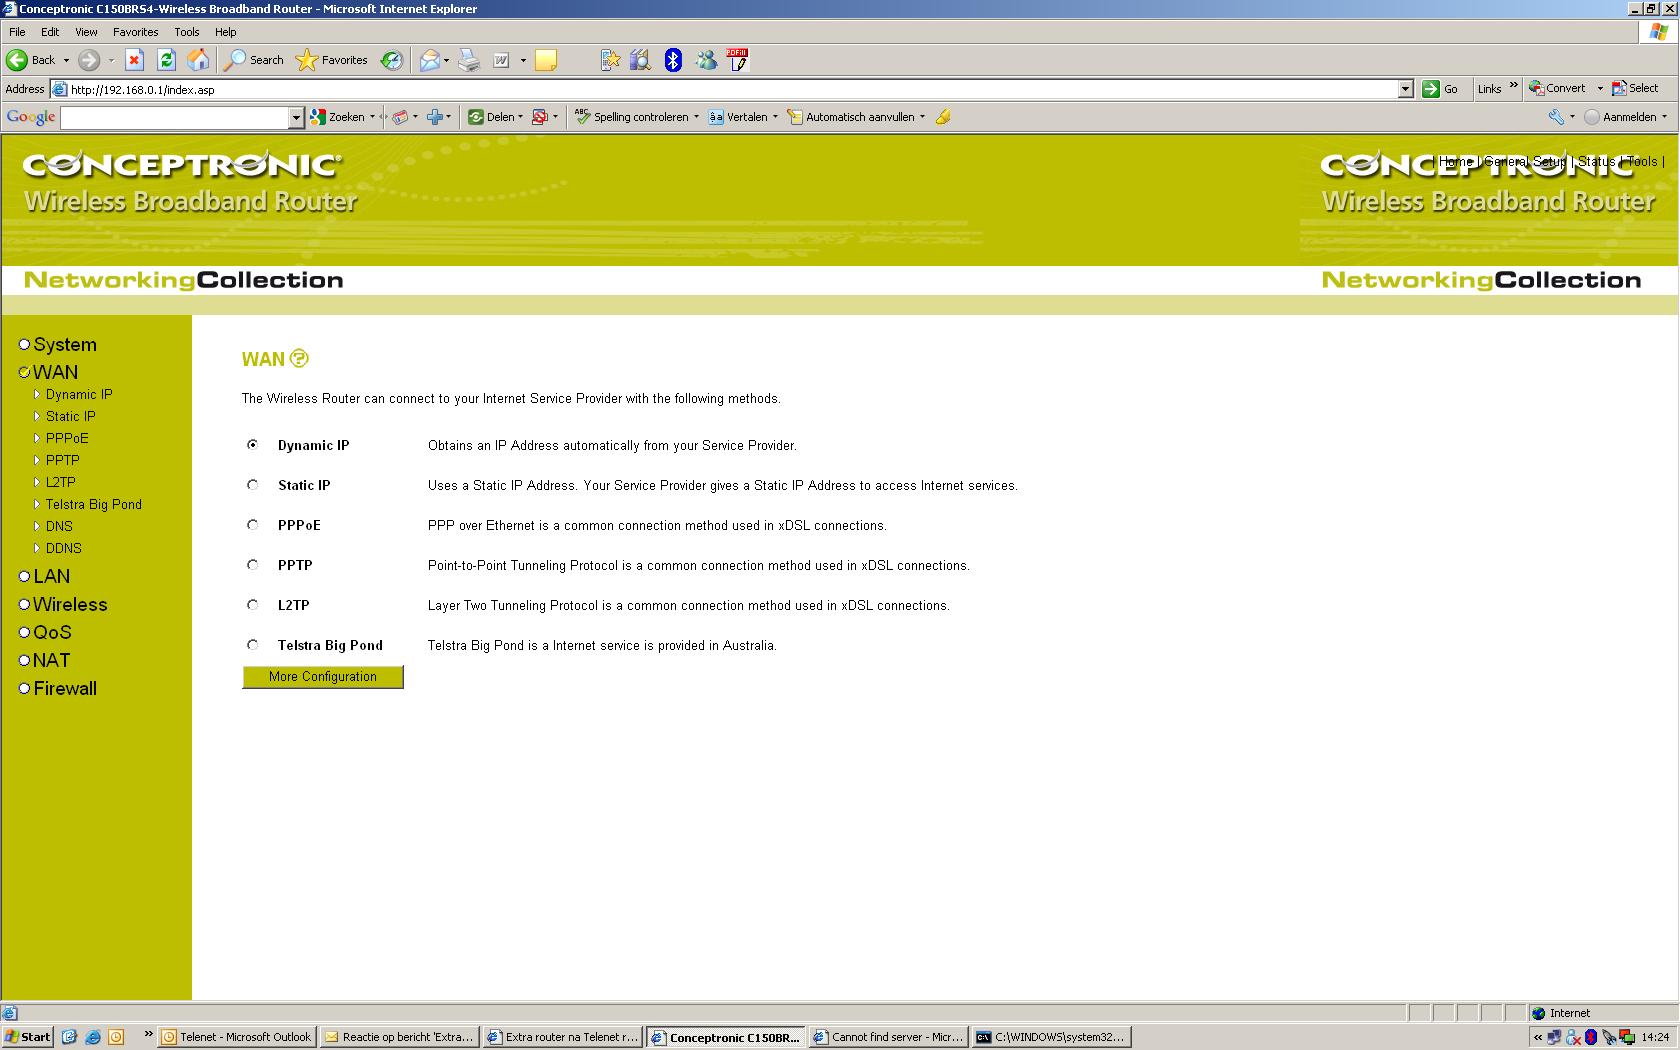Click the Google toolbar blue plus icon
1680x1050 pixels.
click(434, 117)
